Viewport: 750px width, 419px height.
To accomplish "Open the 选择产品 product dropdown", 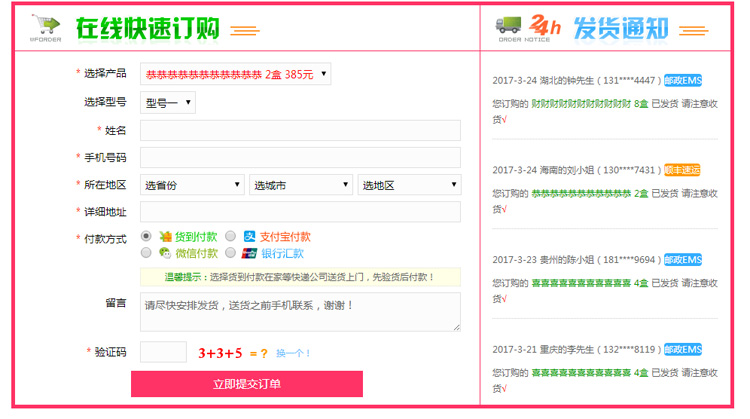I will (x=235, y=74).
